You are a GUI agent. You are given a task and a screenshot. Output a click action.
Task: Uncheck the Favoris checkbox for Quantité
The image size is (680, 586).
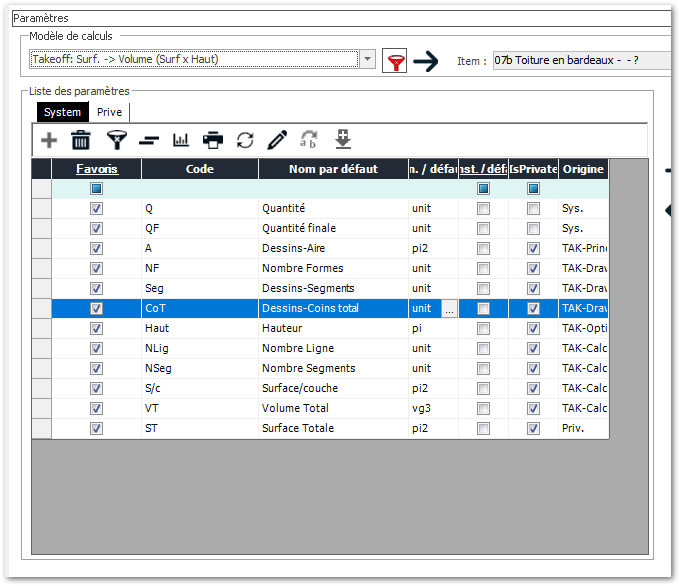click(x=96, y=209)
